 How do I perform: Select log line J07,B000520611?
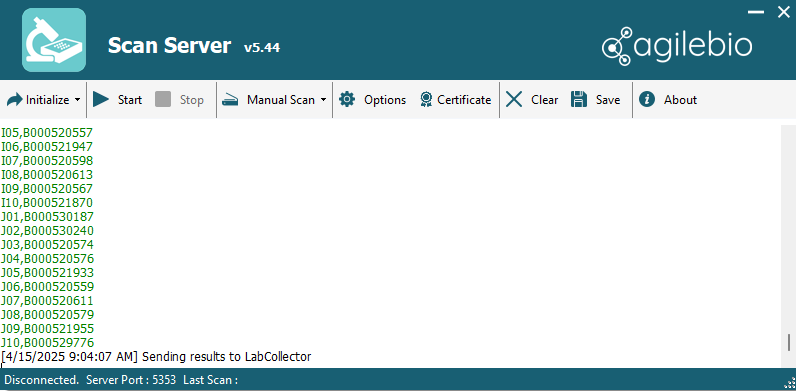pyautogui.click(x=47, y=301)
